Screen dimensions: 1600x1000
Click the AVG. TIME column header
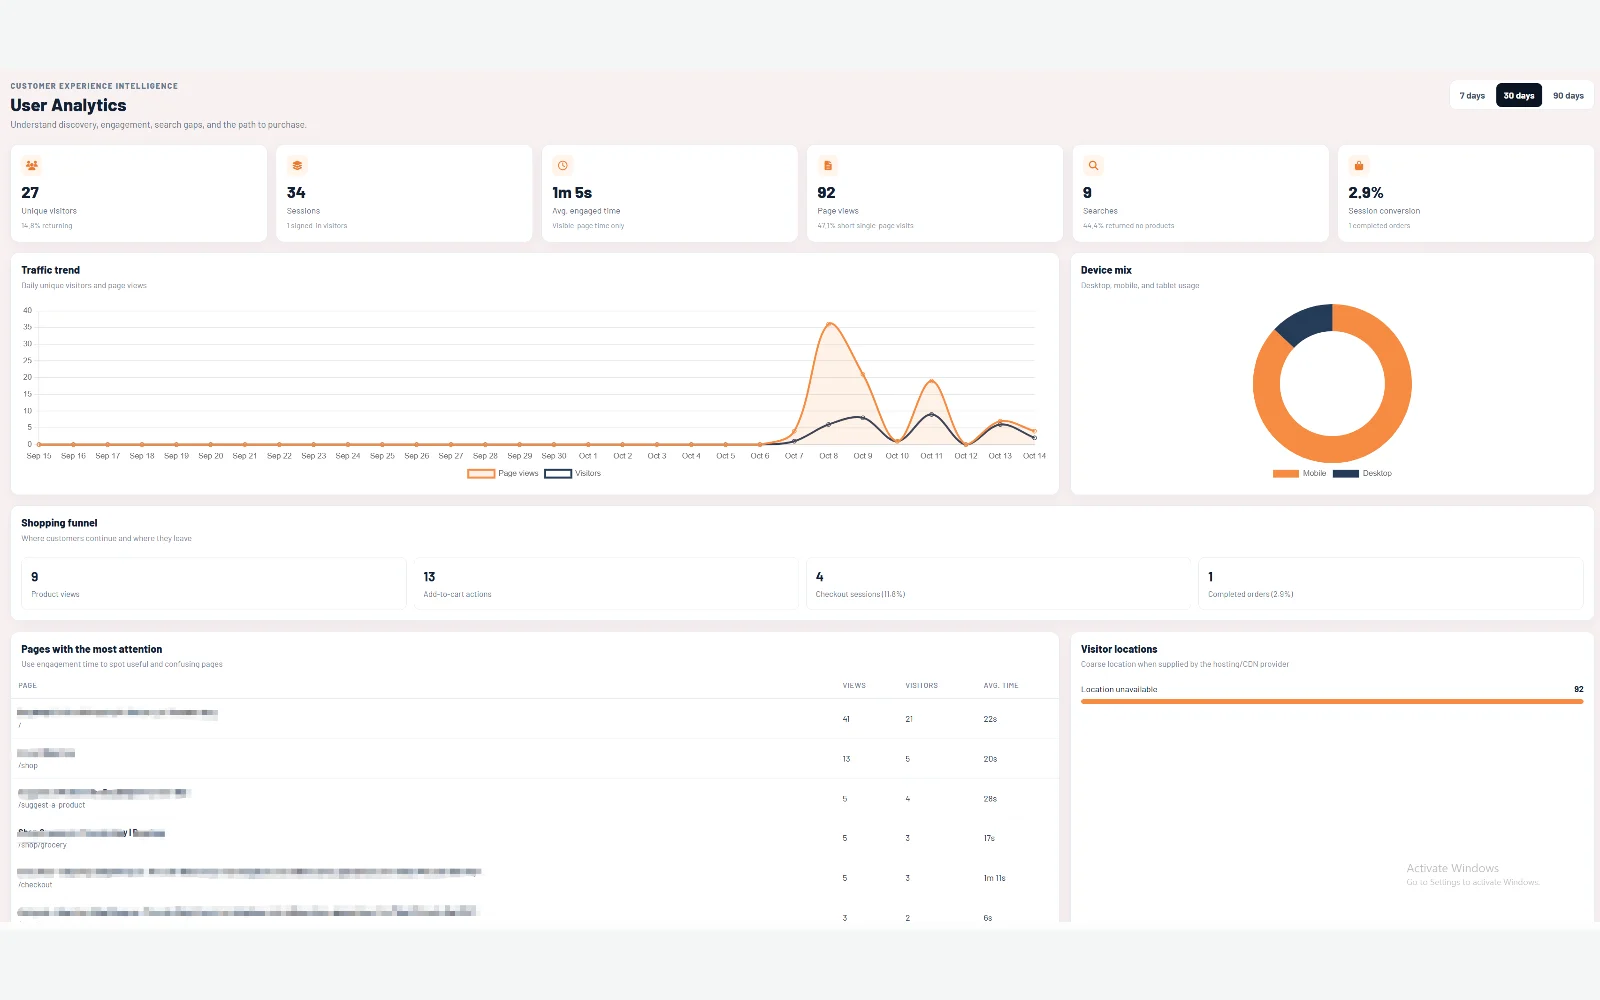tap(1001, 686)
